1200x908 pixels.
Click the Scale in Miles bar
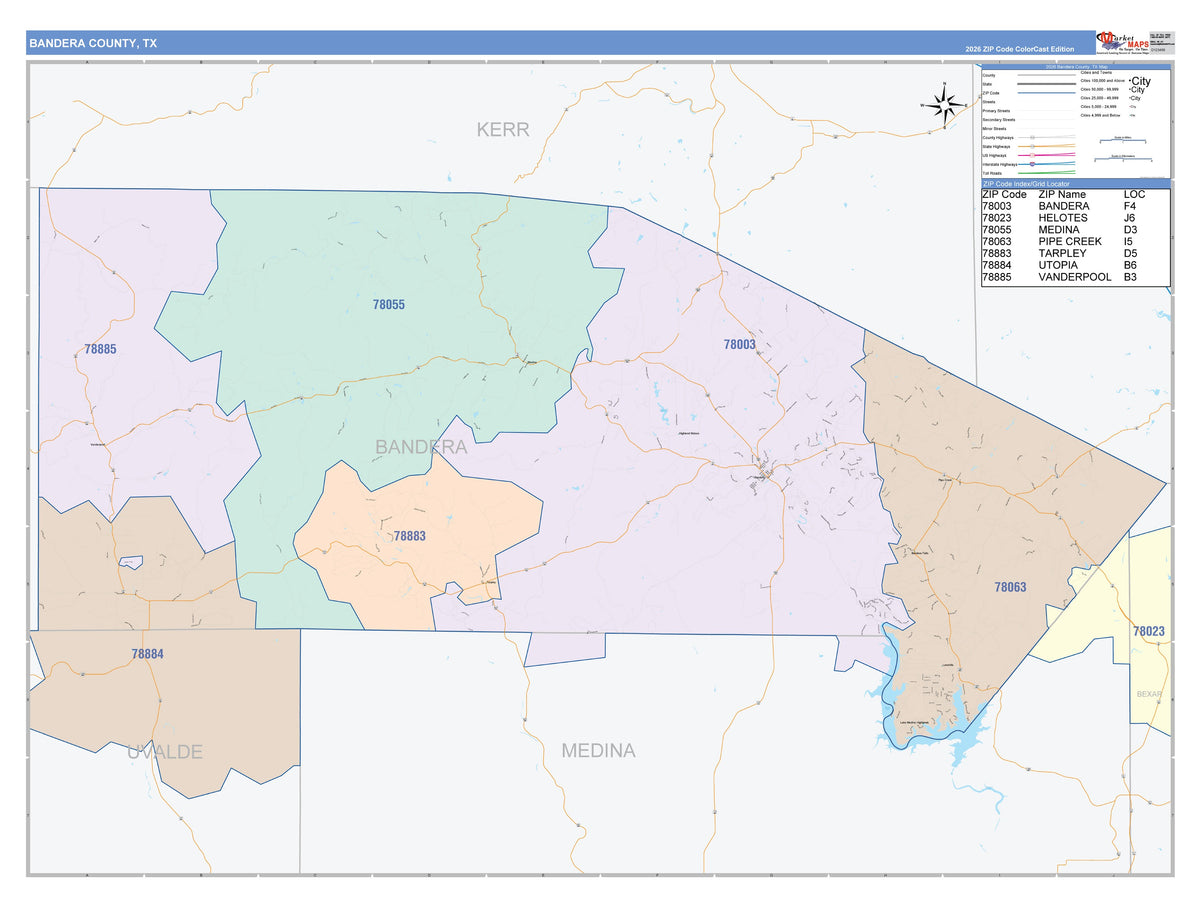[x=1123, y=140]
